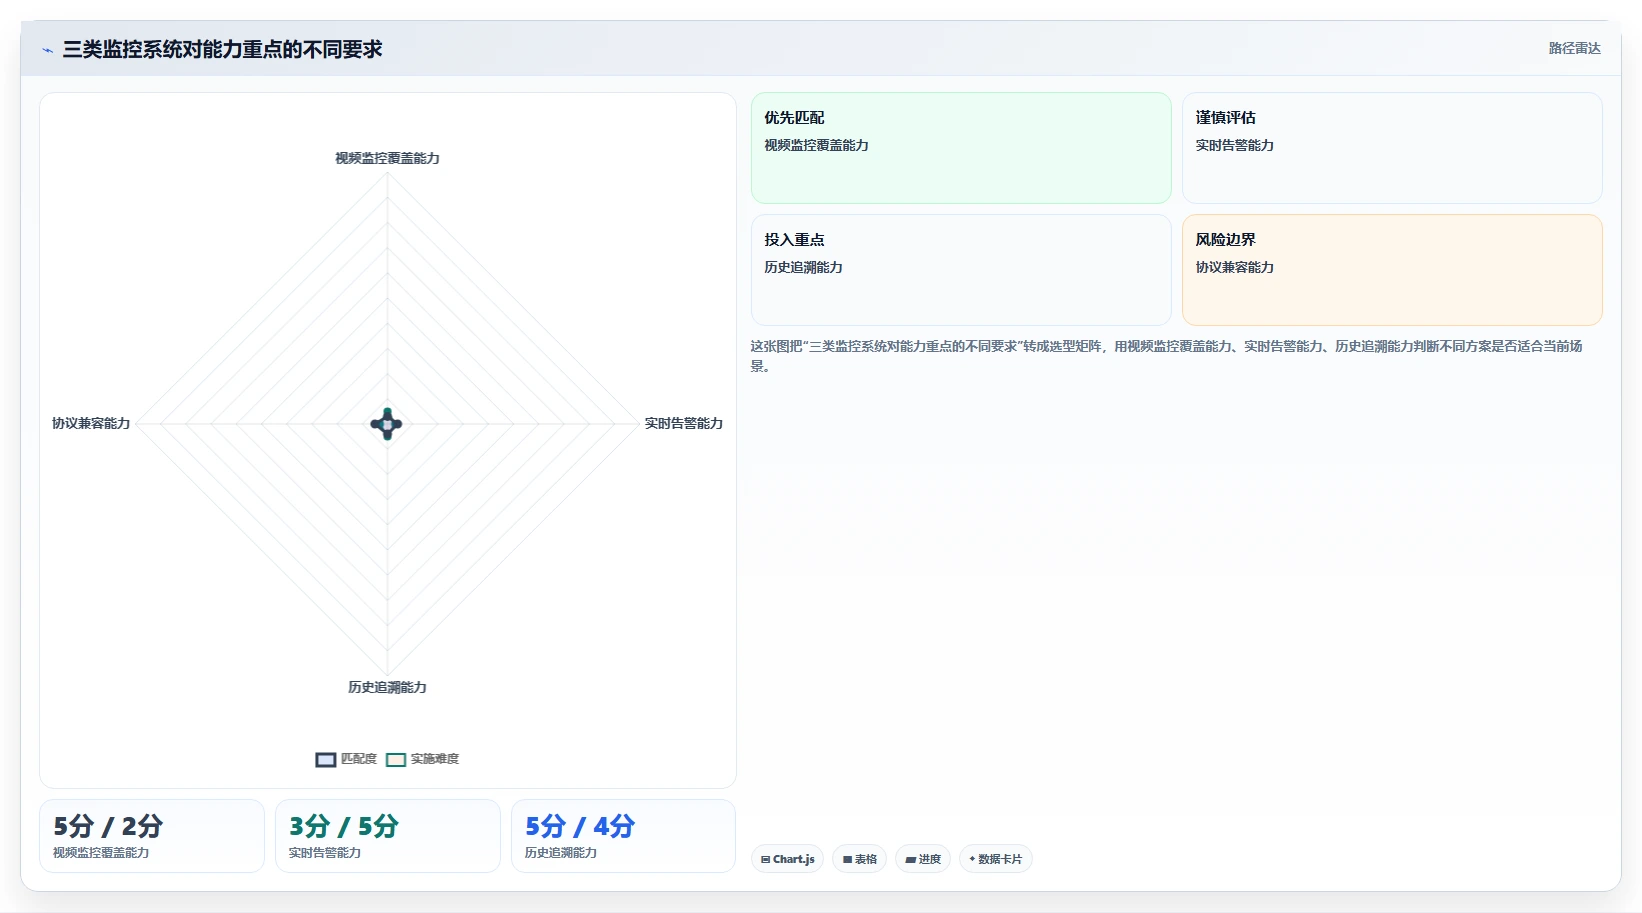Viewport: 1642px width, 913px height.
Task: Click the 历史追溯能力 radar axis label
Action: 387,687
